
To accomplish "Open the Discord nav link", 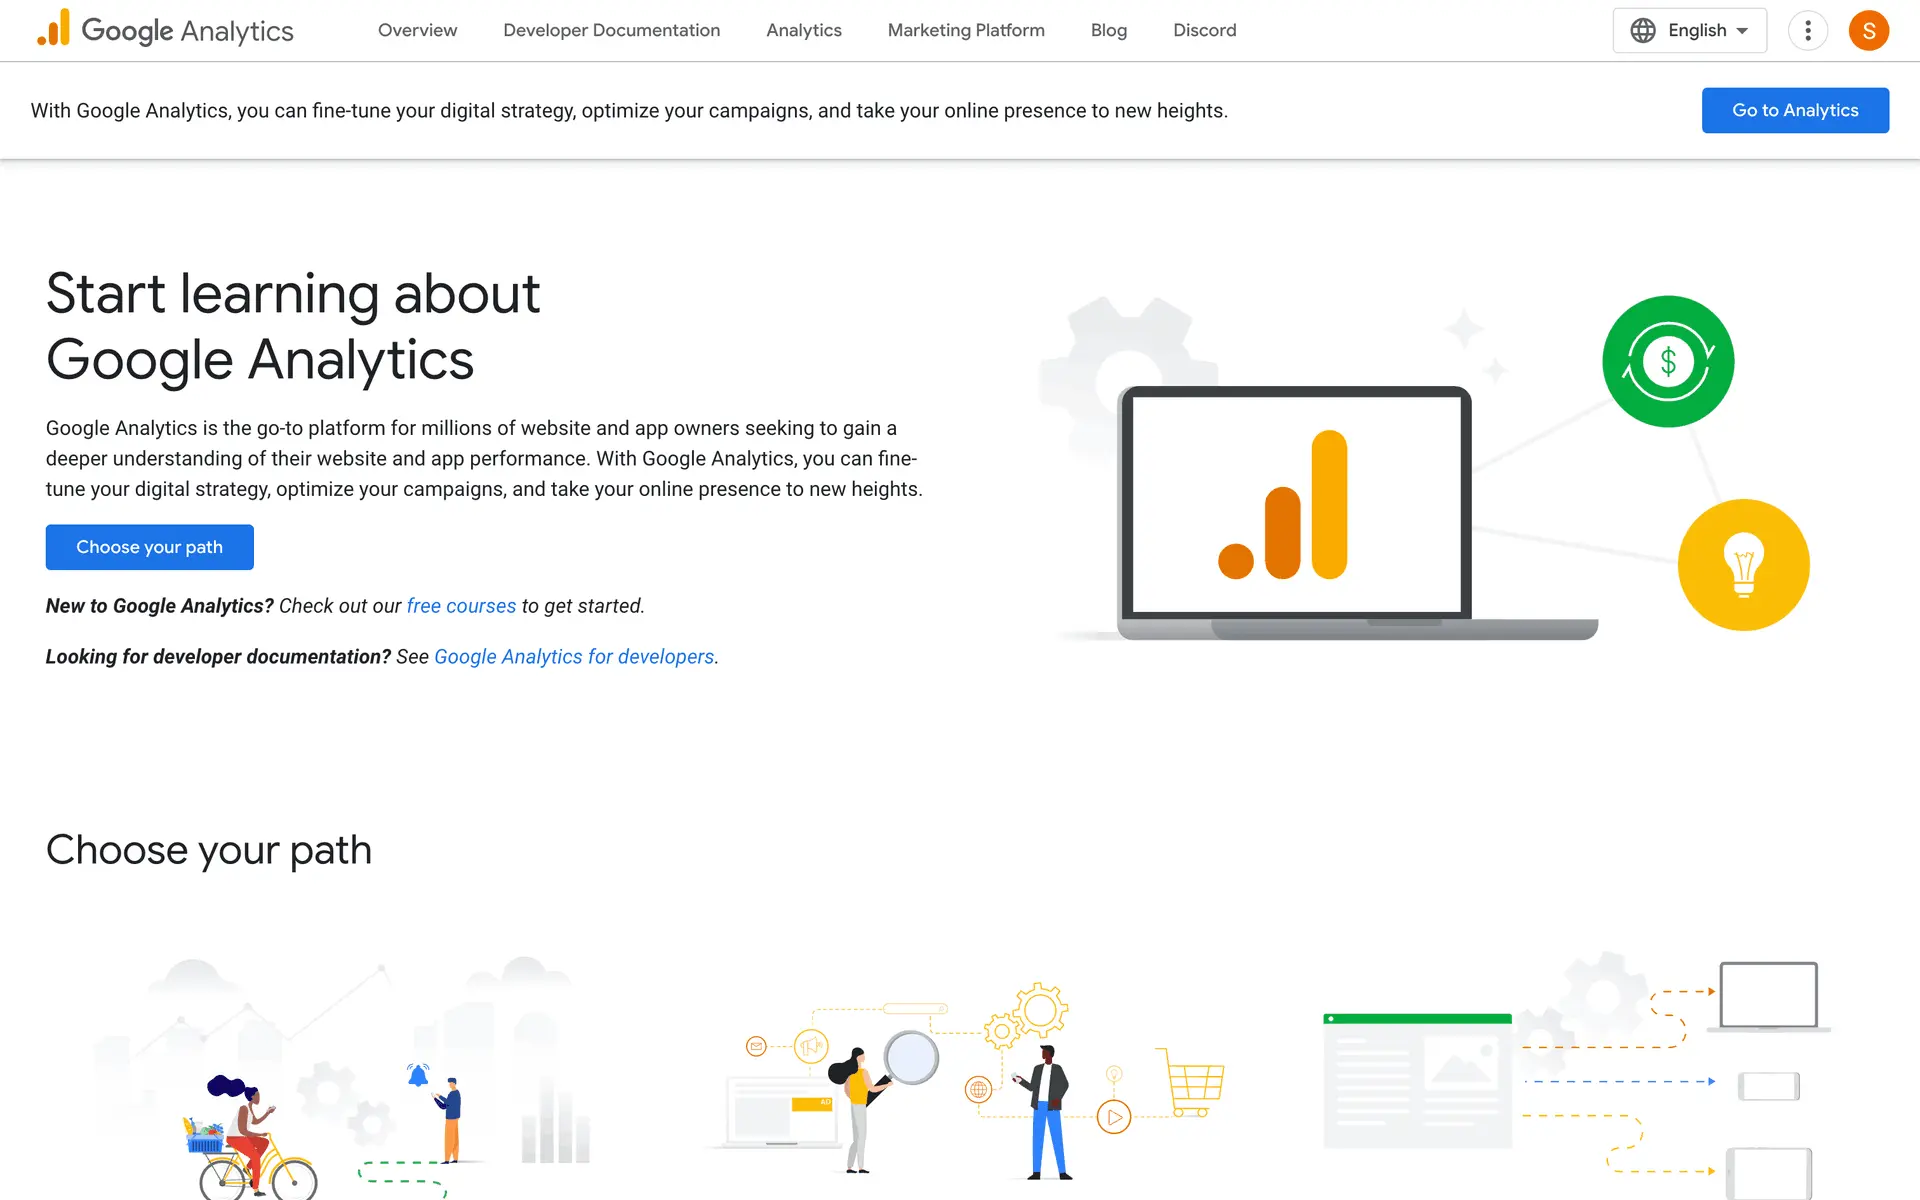I will click(1204, 30).
